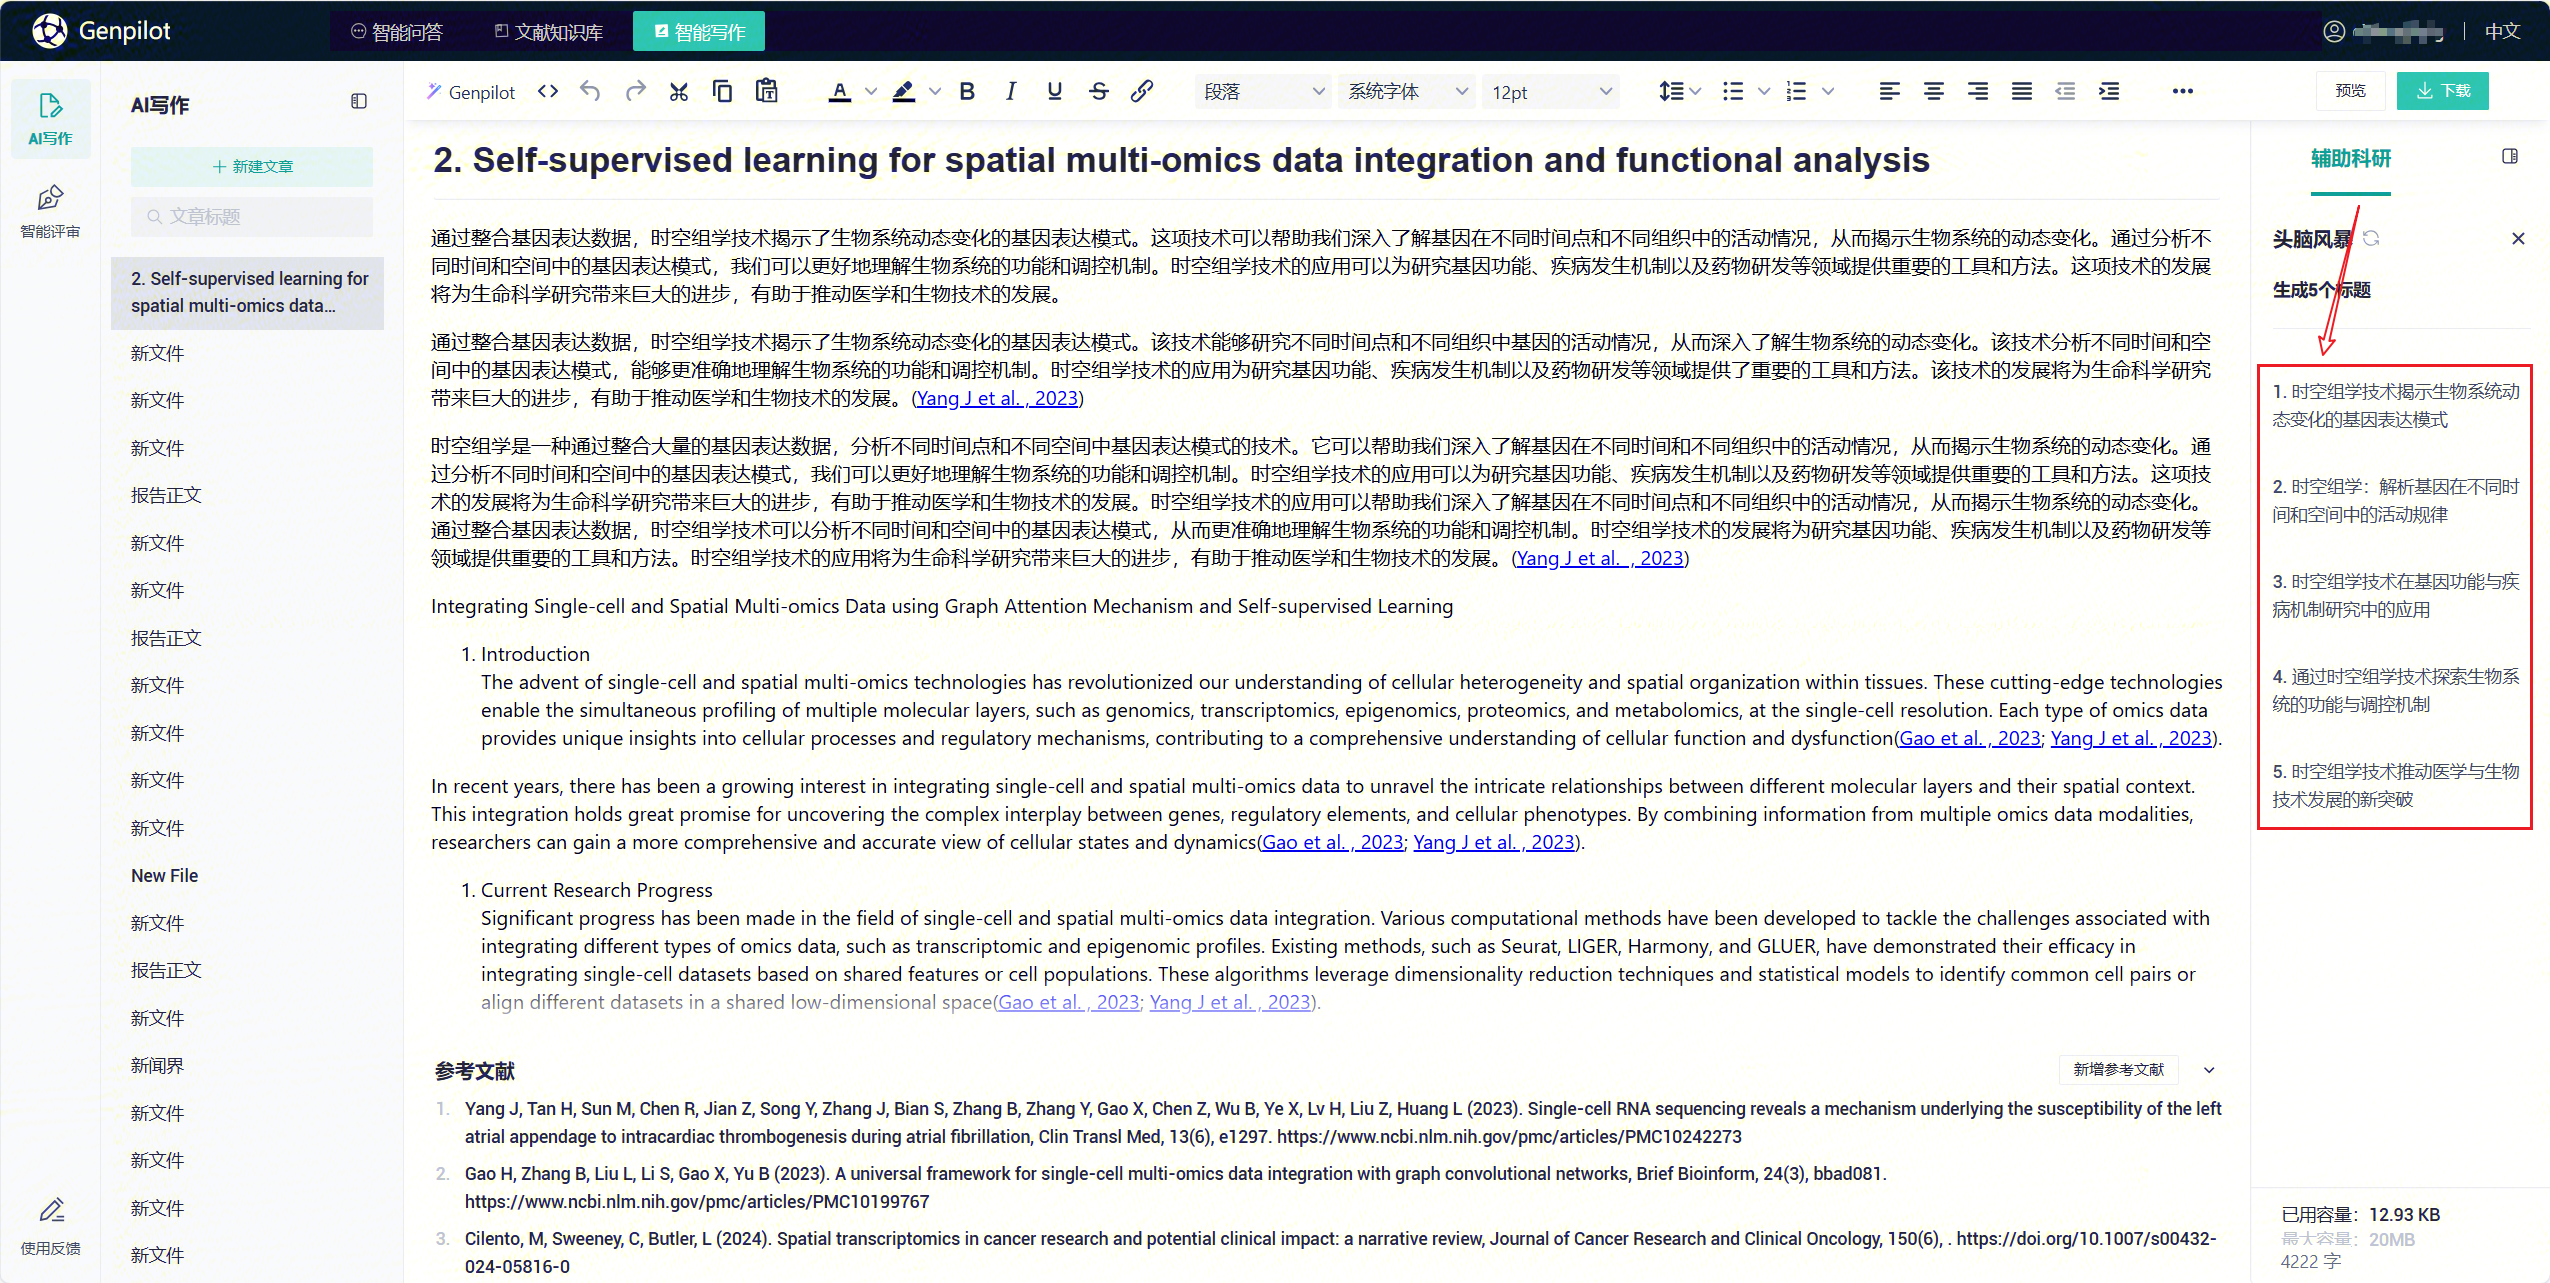Insert a bulleted list
The image size is (2550, 1283).
click(x=1733, y=92)
